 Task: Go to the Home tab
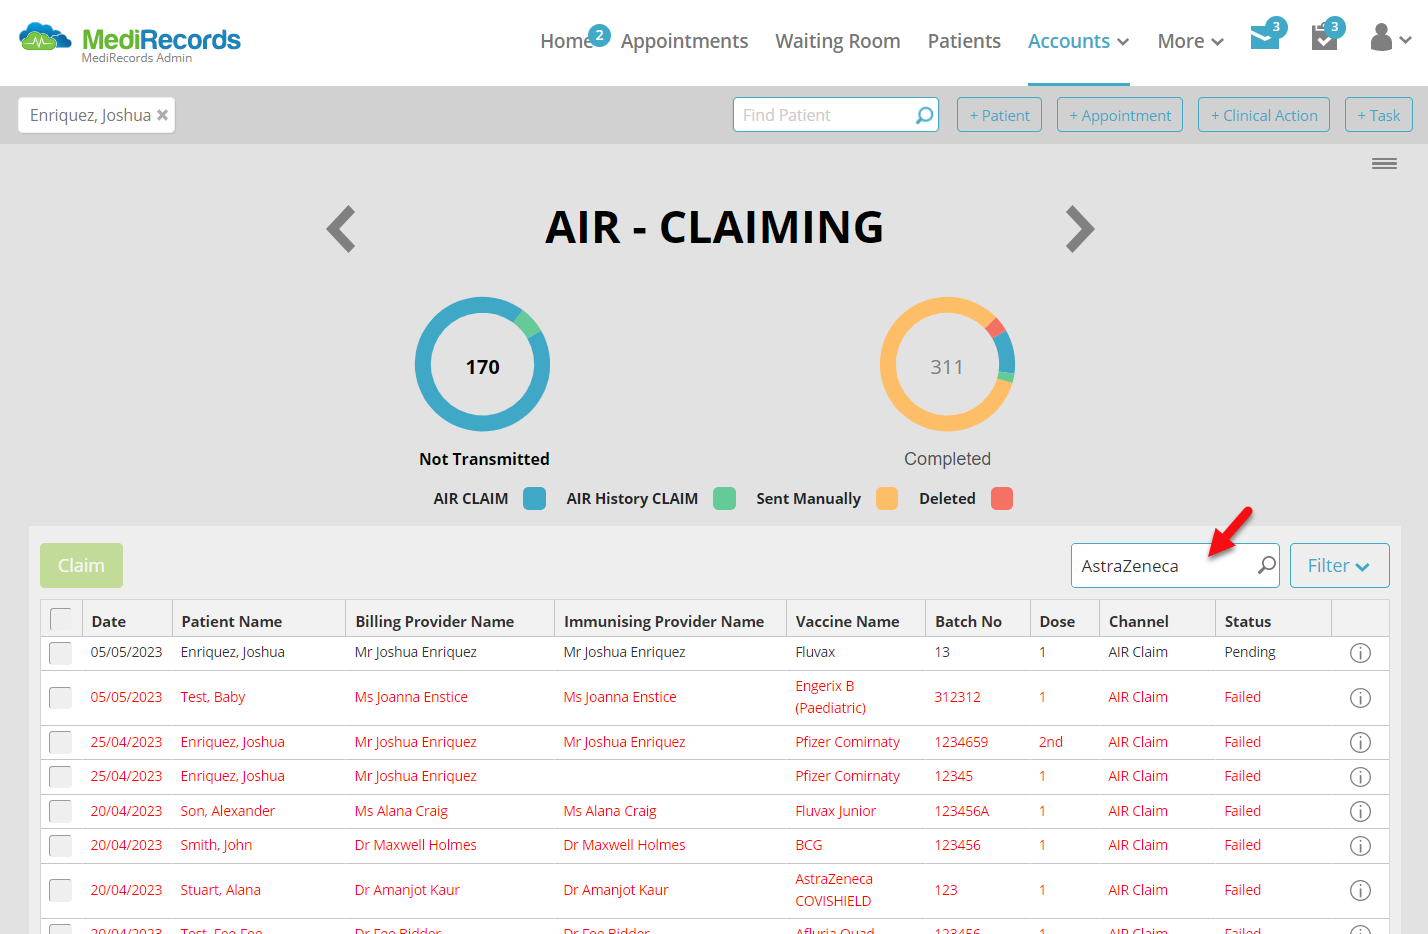566,41
